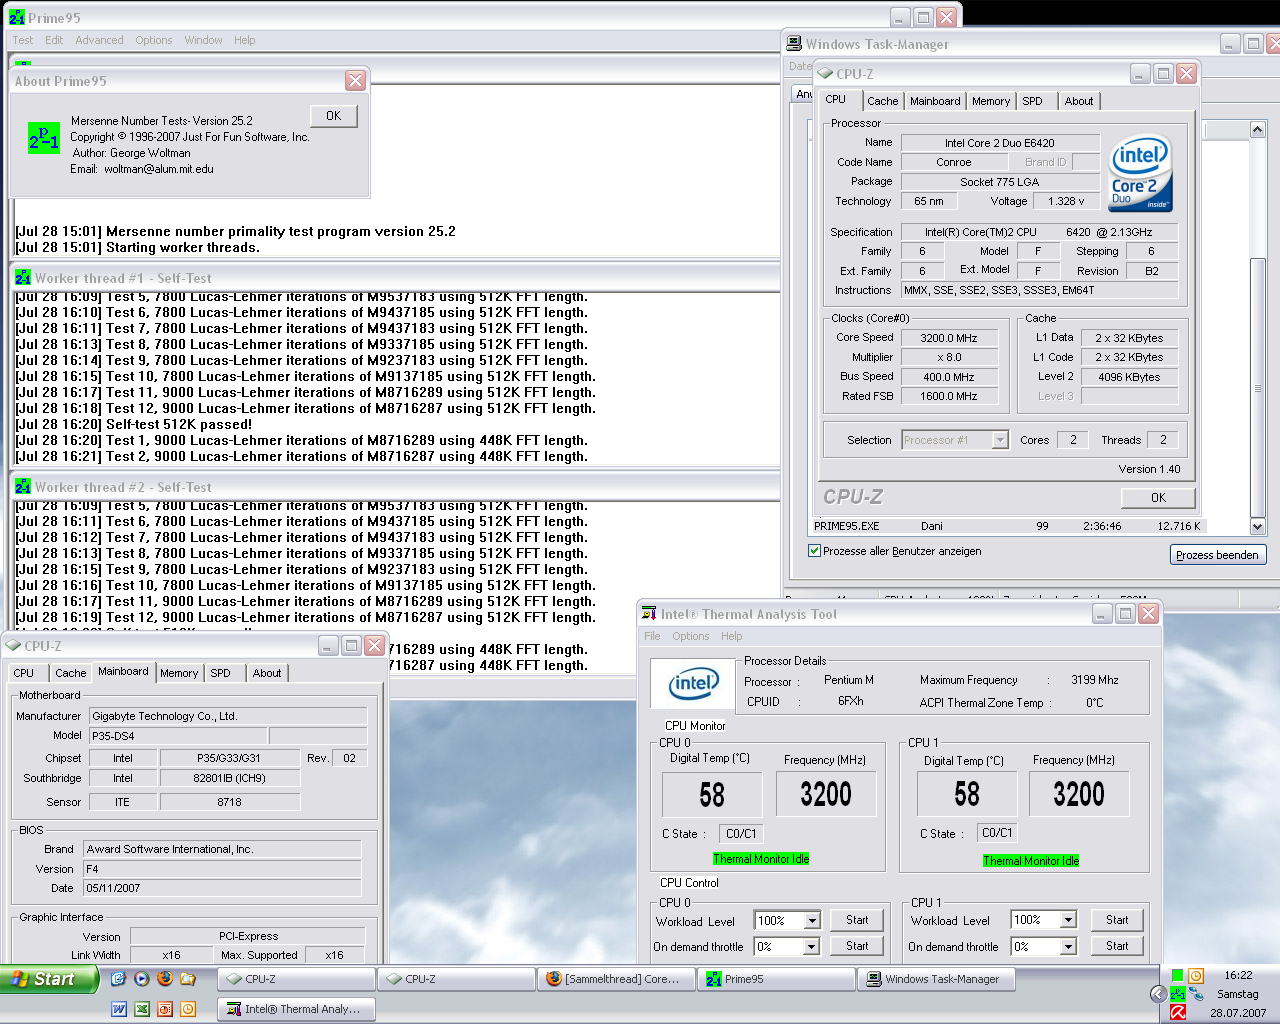Screen dimensions: 1280x1024
Task: Click the first blue quick launch icon
Action: [x=118, y=979]
